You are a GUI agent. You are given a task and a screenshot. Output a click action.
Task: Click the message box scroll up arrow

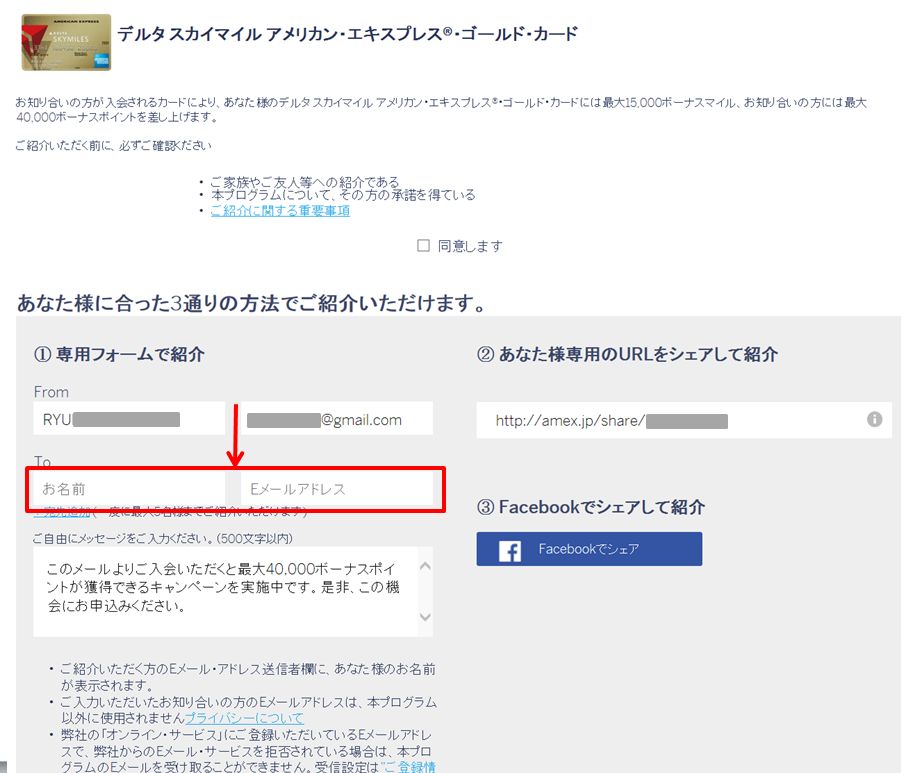pos(425,566)
